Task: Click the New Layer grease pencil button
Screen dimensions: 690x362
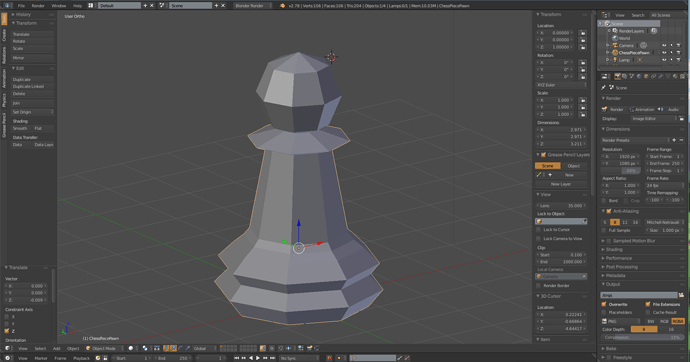Action: pos(561,184)
